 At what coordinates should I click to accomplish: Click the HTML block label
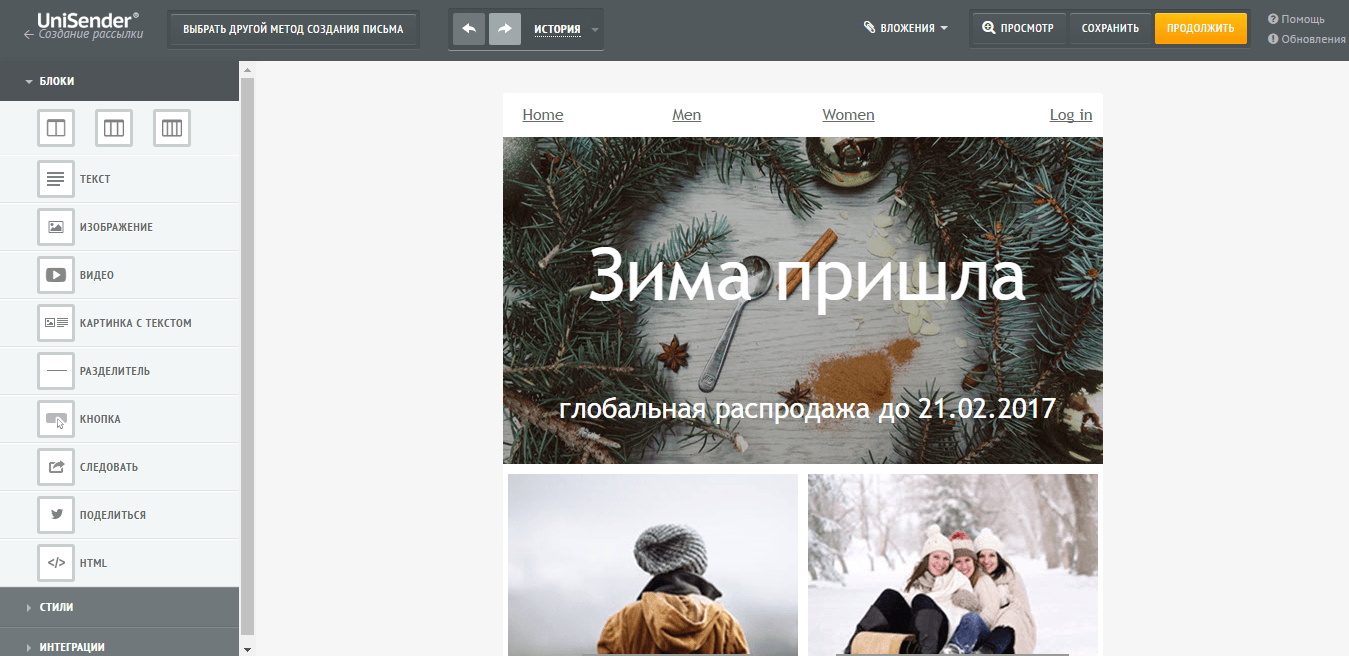click(x=93, y=563)
